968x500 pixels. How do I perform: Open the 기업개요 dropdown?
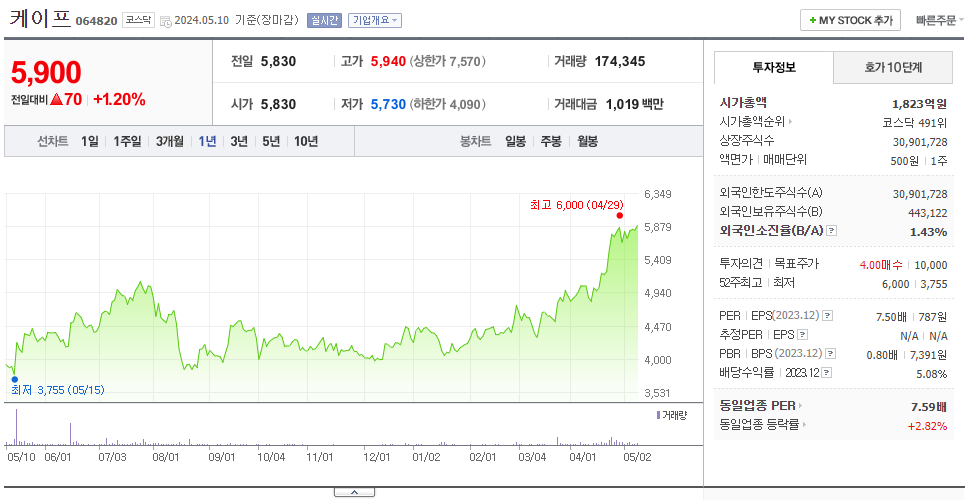pos(375,20)
